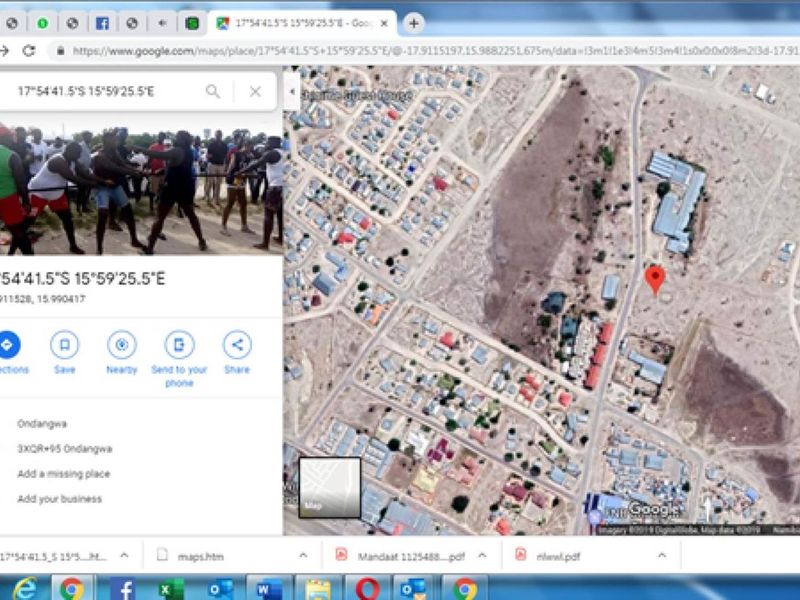
Task: Click the Nearby label
Action: 122,369
